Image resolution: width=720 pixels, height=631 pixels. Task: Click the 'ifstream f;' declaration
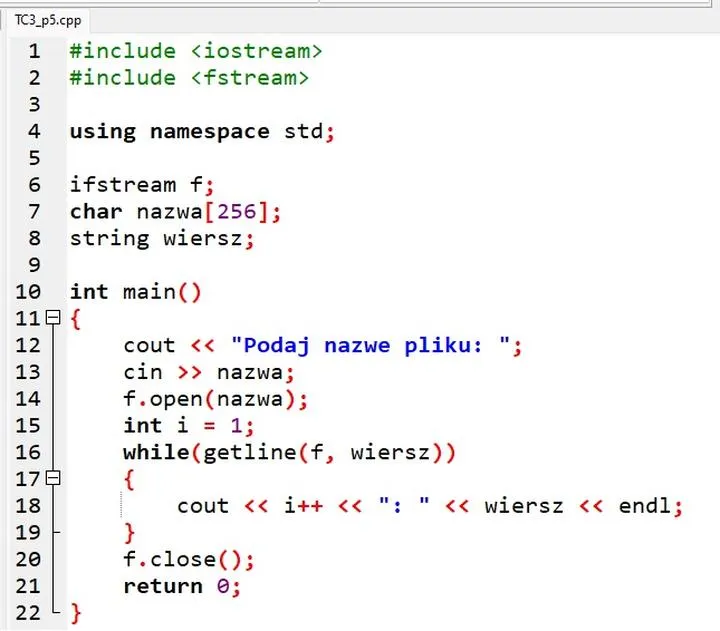(x=142, y=185)
